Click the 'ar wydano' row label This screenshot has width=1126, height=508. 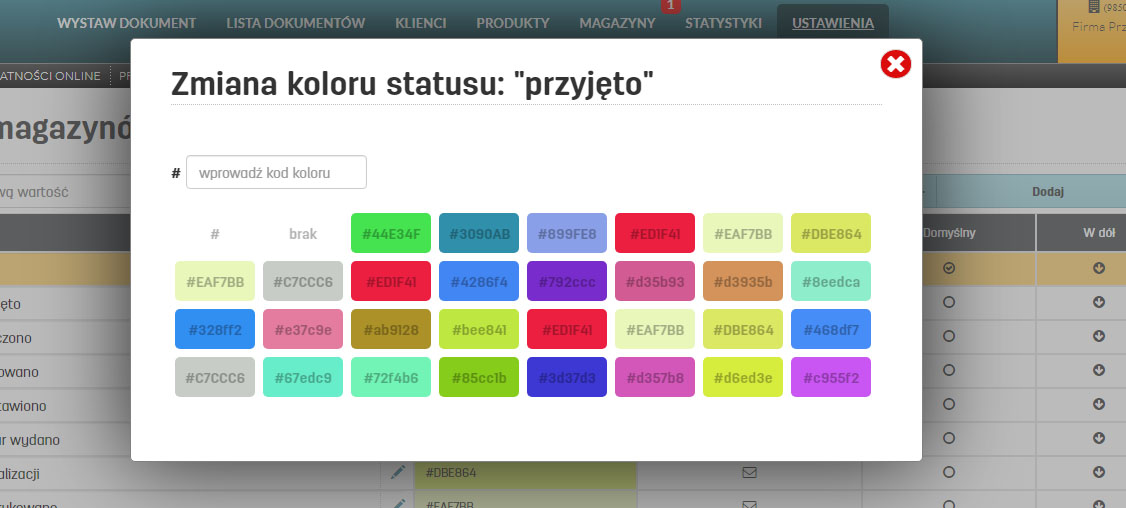[29, 439]
